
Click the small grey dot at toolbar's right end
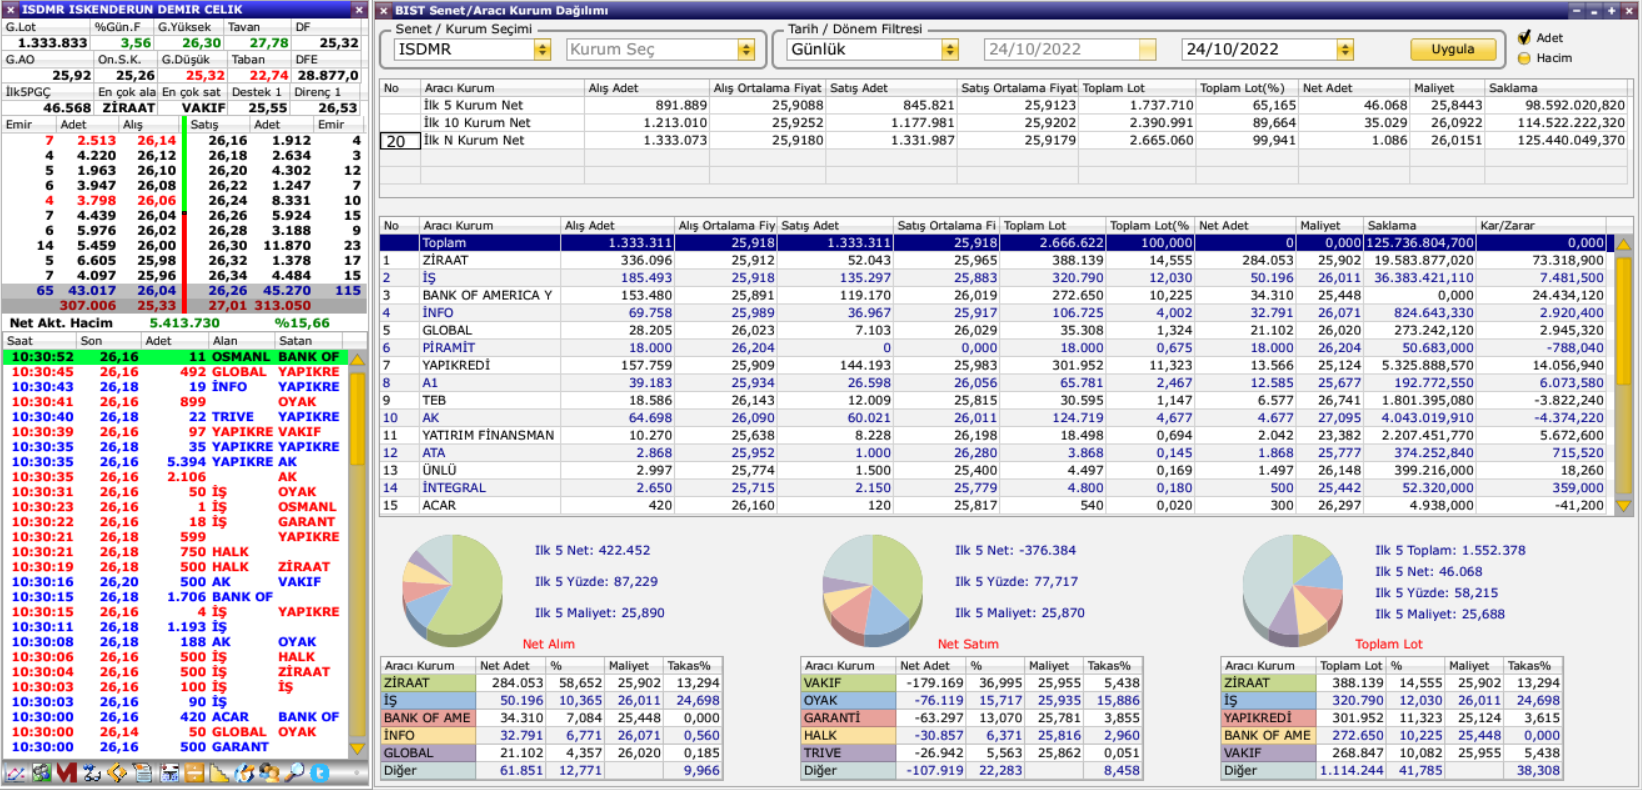[x=357, y=773]
